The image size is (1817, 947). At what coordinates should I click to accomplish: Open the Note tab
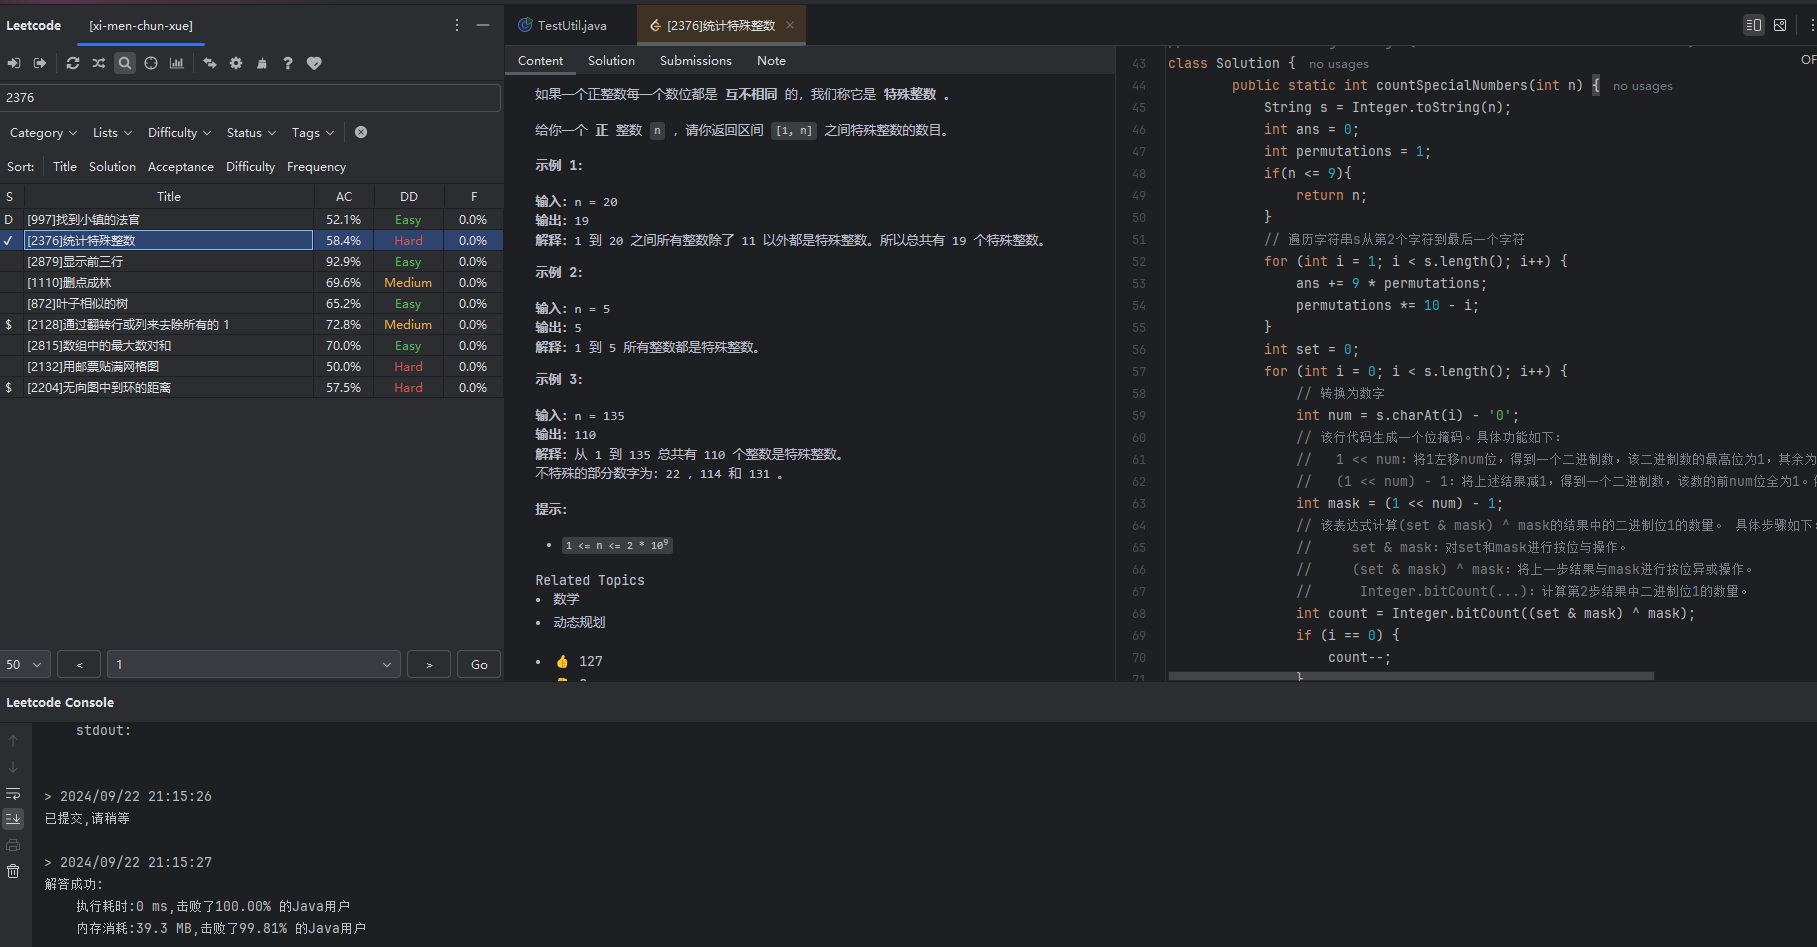pos(771,61)
